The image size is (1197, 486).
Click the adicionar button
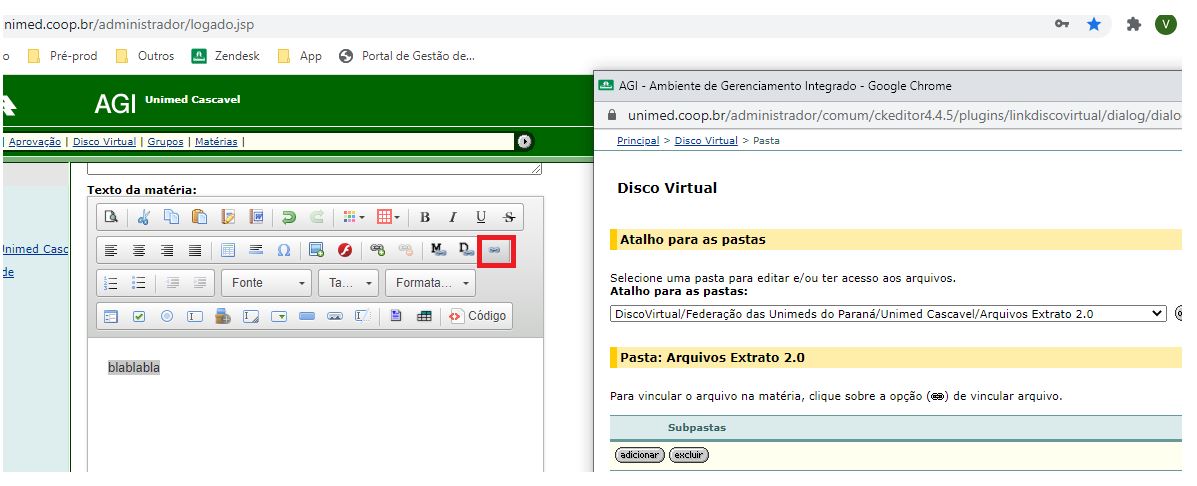[x=640, y=455]
